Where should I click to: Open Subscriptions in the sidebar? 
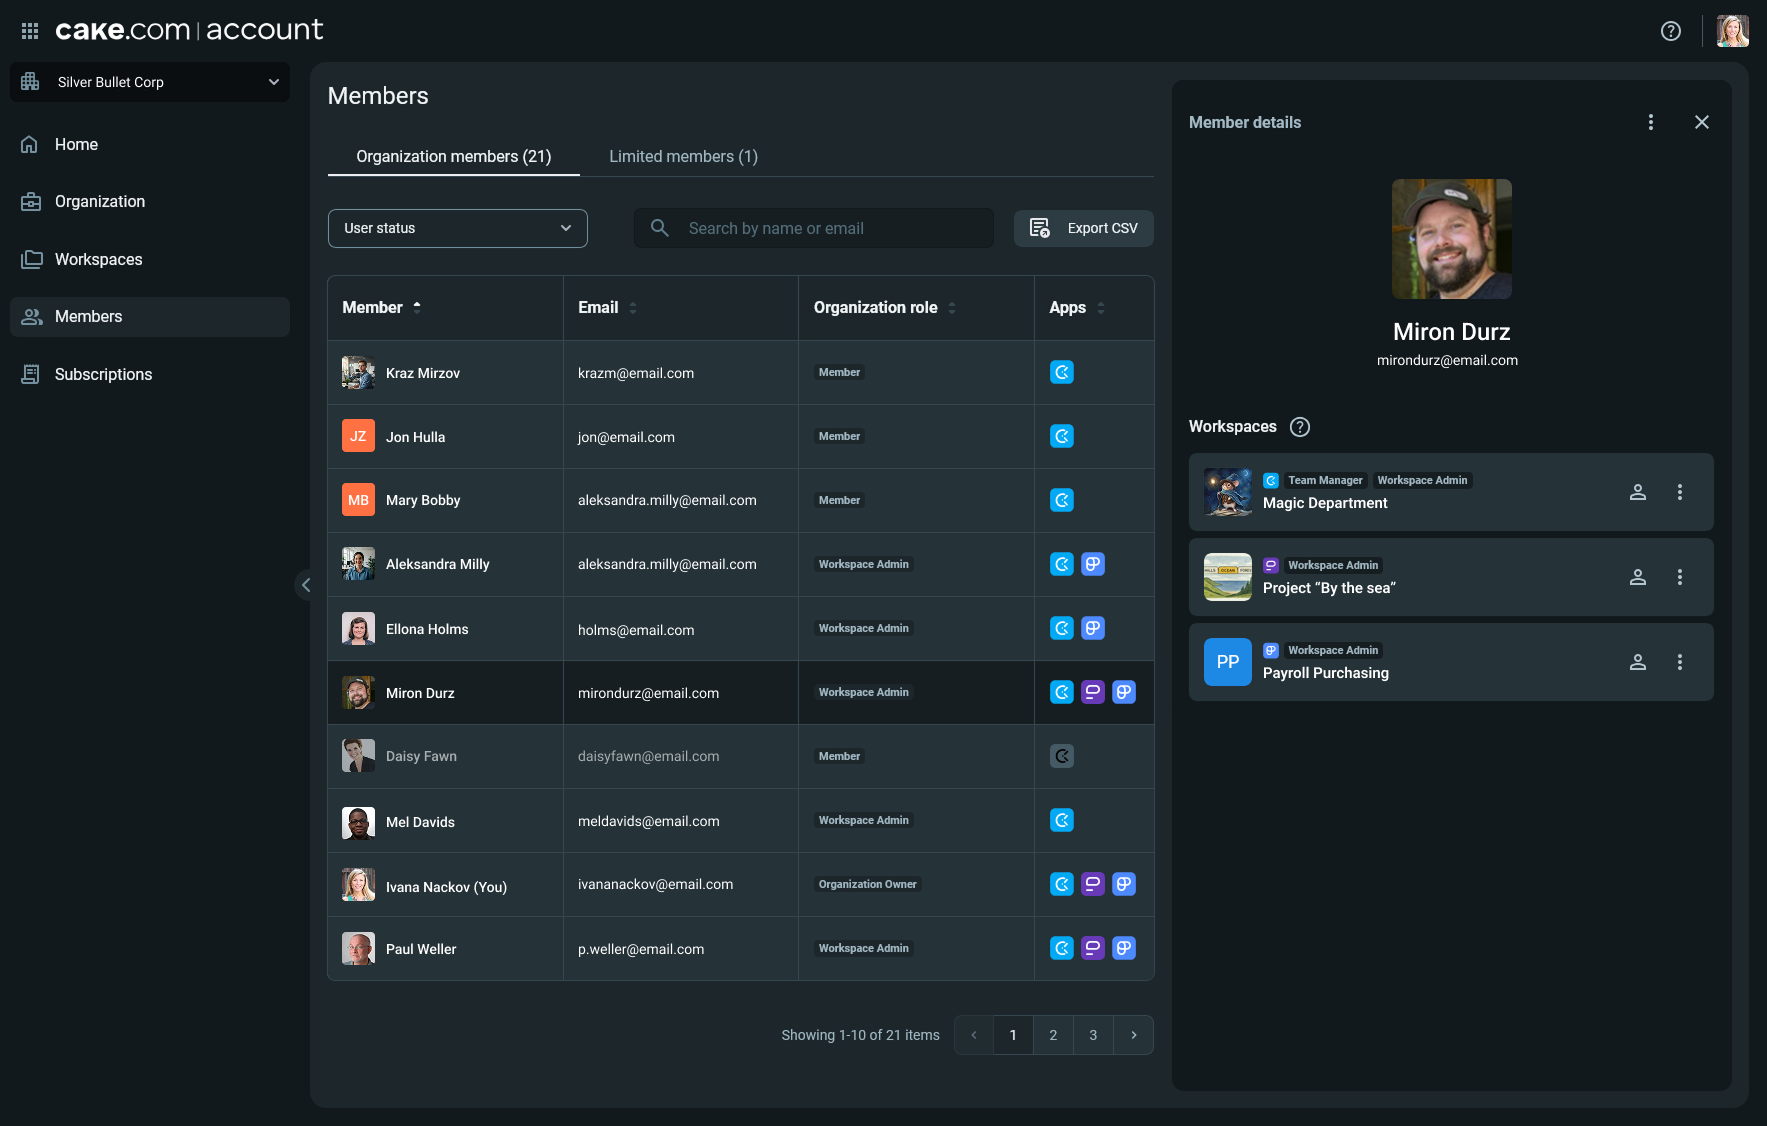tap(103, 374)
